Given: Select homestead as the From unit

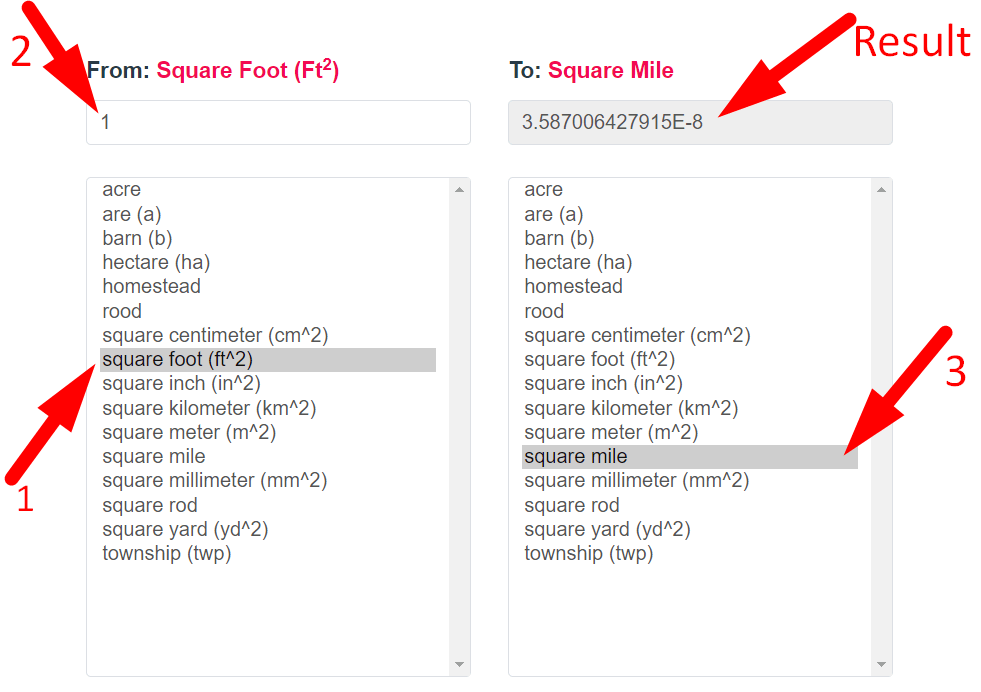Looking at the screenshot, I should click(151, 286).
